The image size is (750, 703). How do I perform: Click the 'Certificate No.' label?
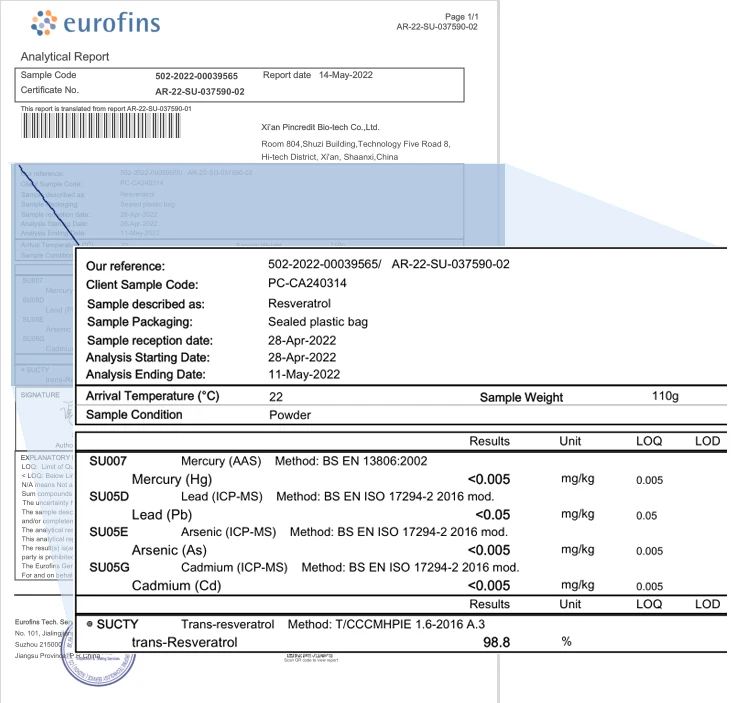coord(49,90)
